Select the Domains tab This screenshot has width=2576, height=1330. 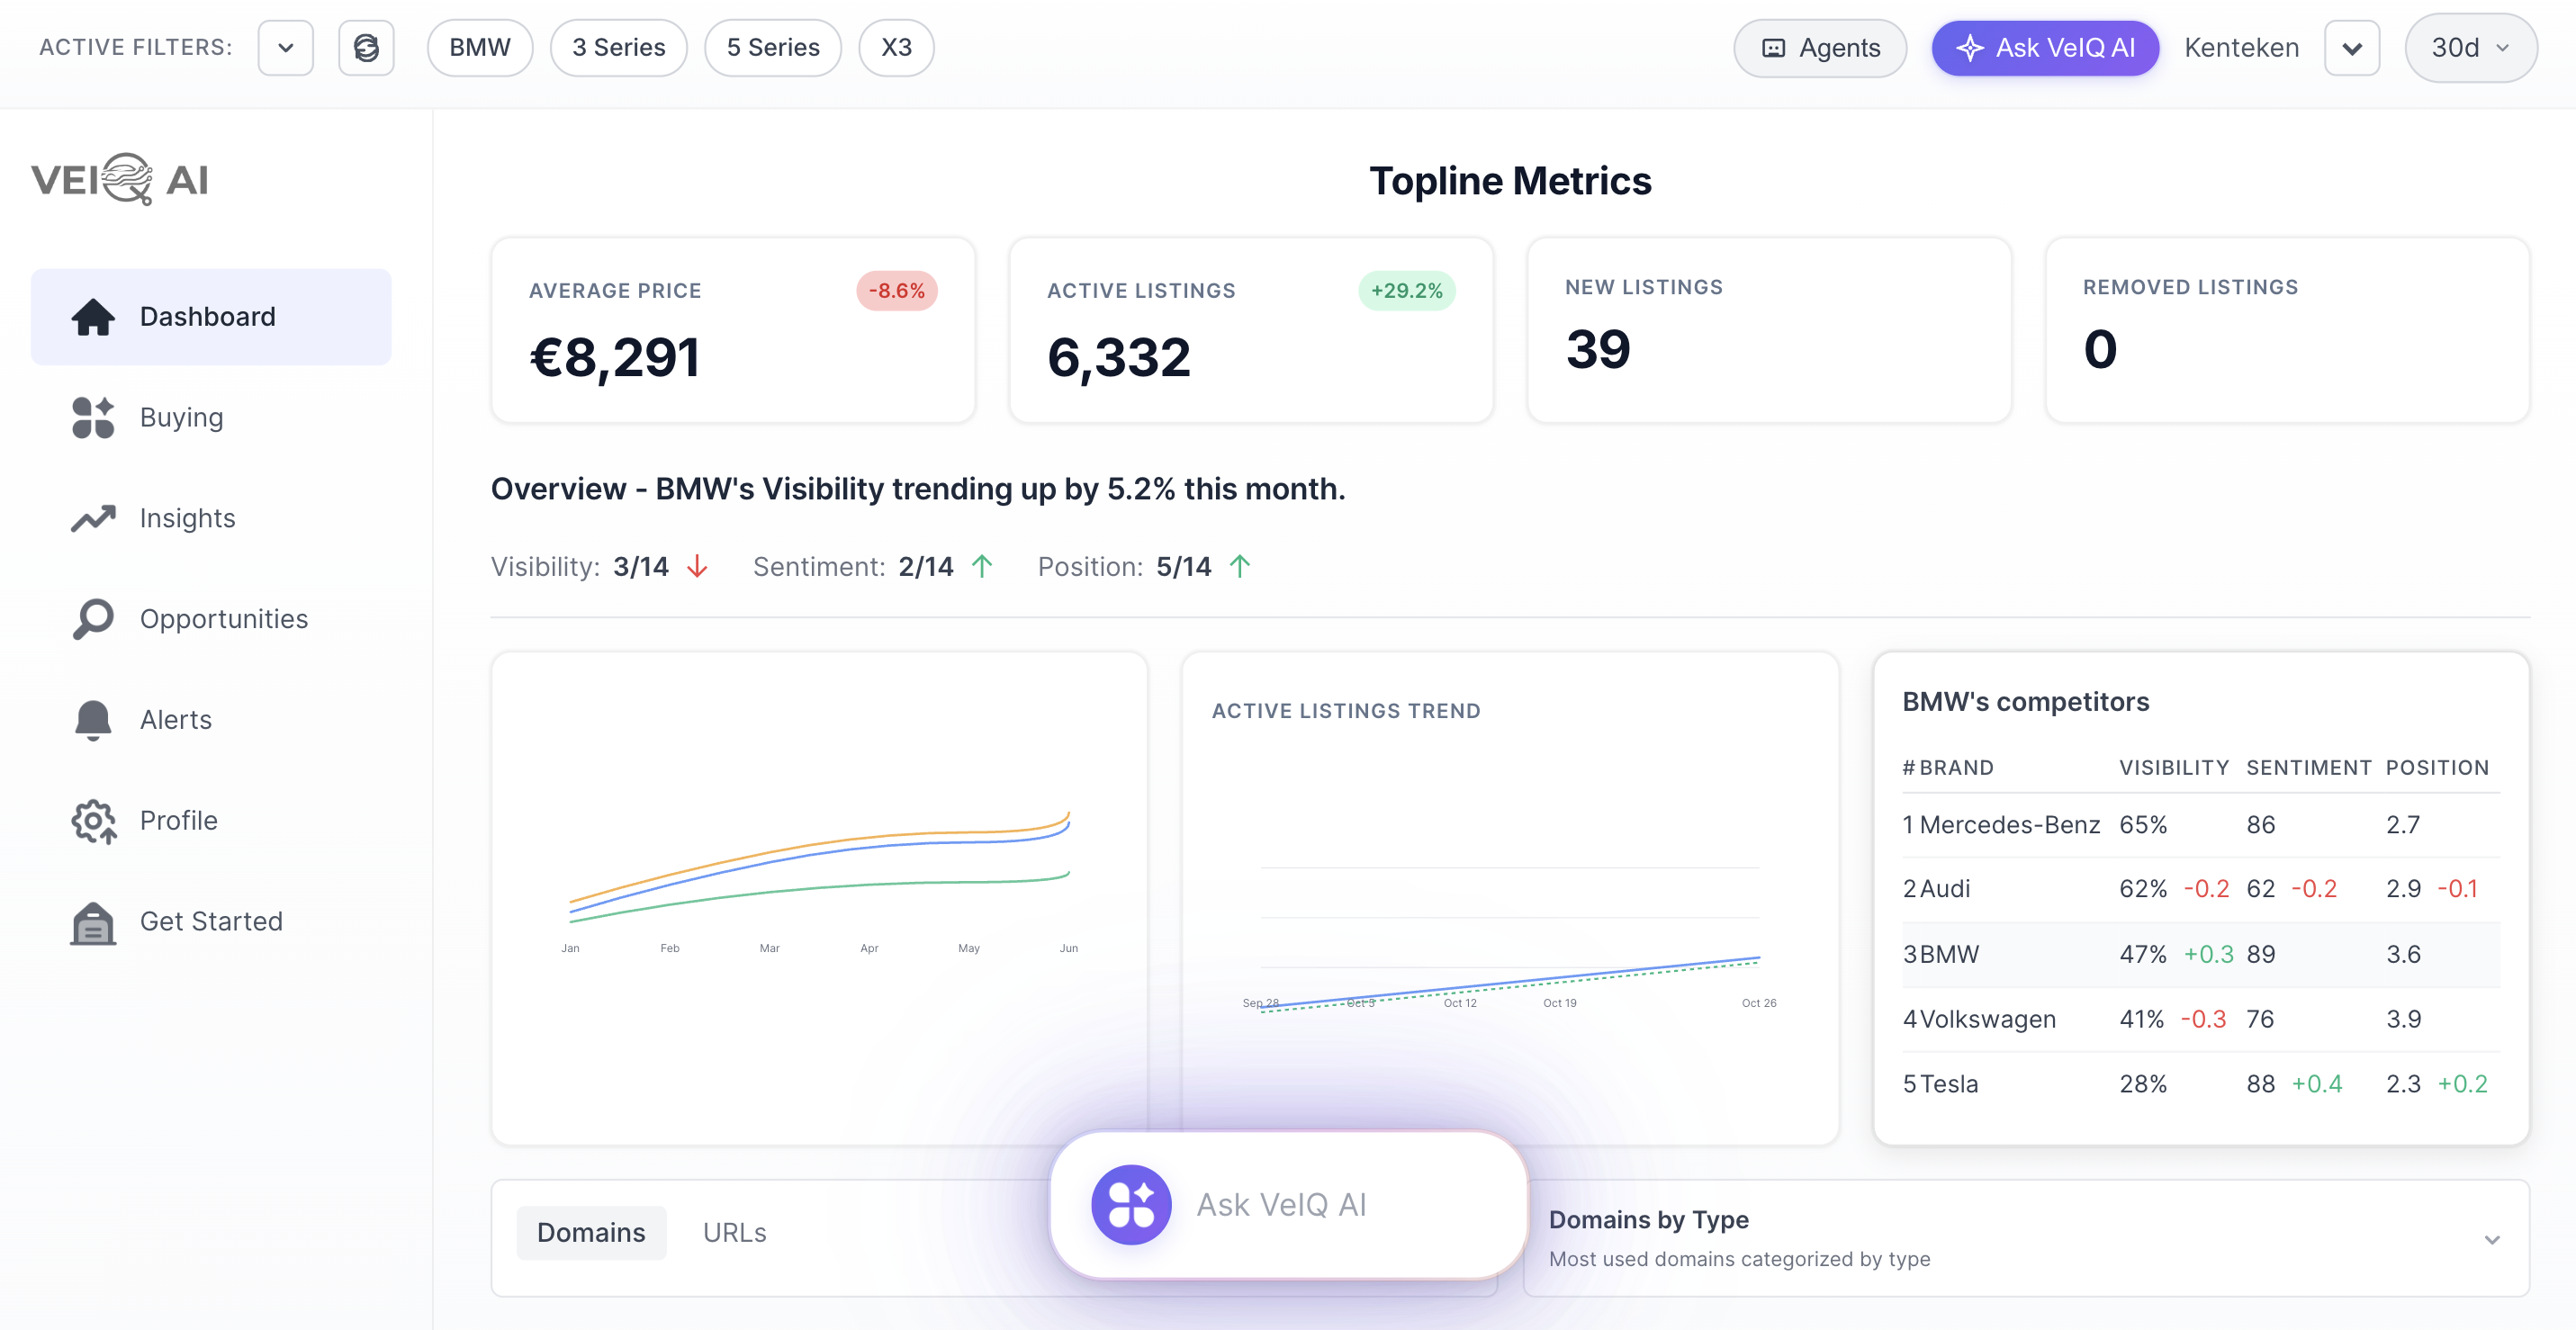click(x=591, y=1232)
